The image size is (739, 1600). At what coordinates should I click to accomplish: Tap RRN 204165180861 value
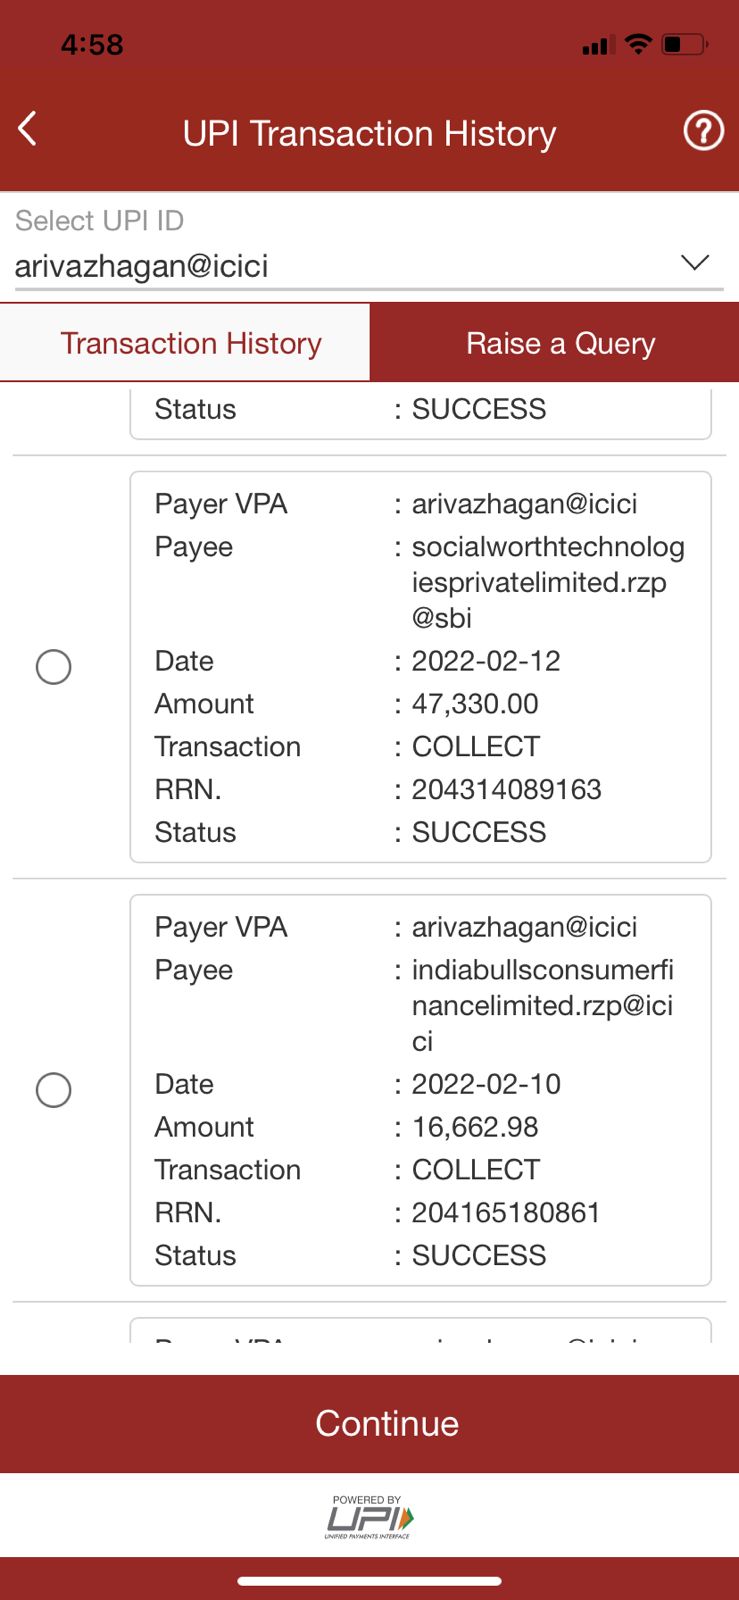(506, 1213)
